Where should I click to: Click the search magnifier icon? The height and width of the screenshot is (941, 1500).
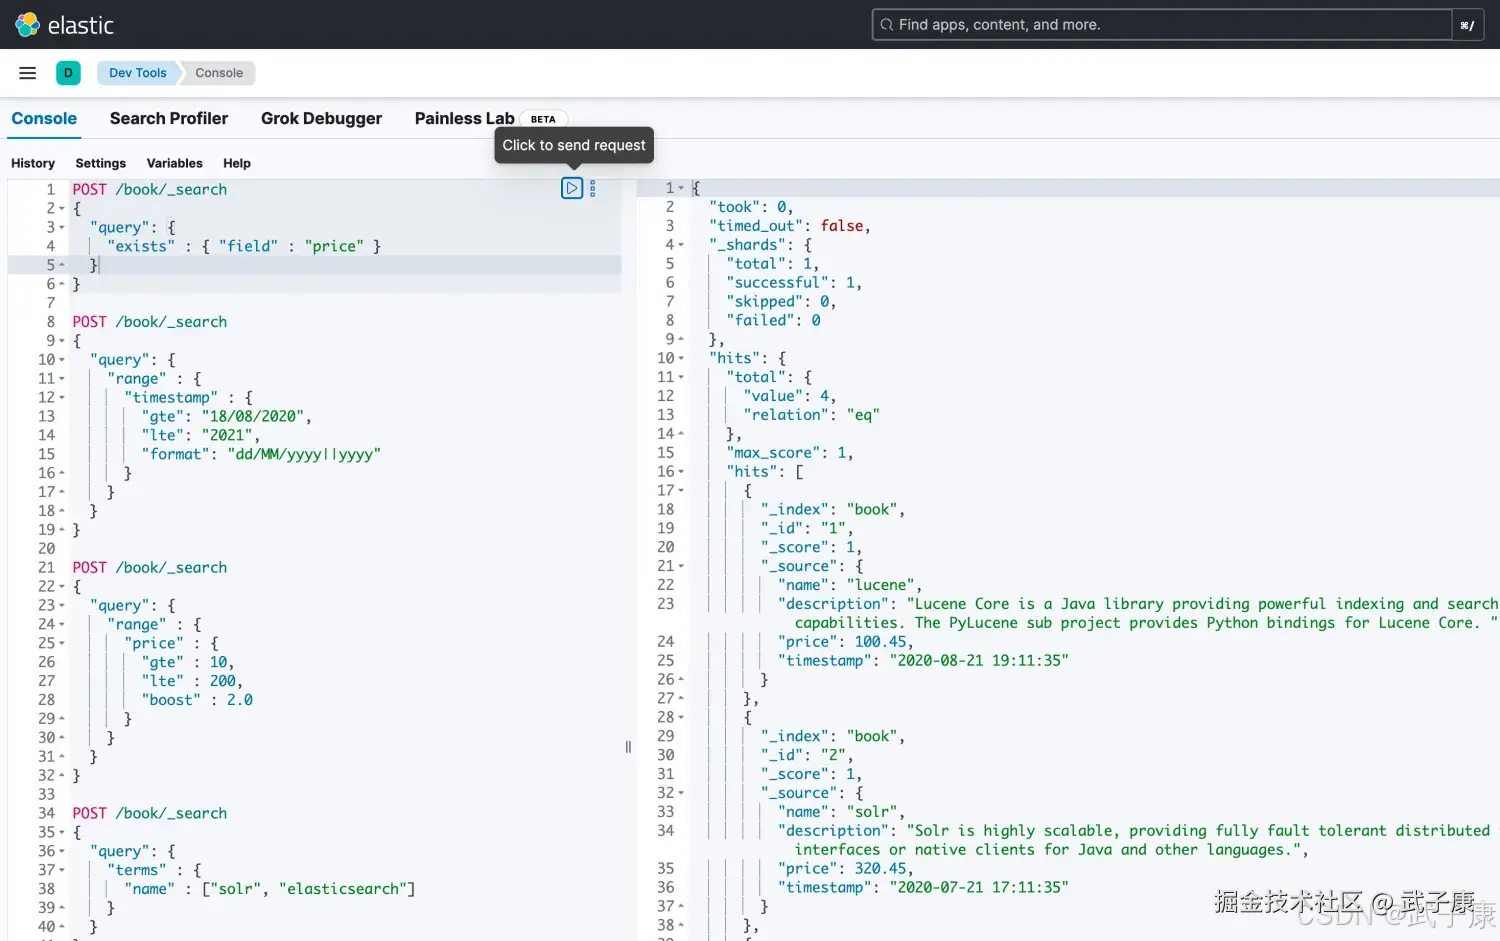click(887, 25)
